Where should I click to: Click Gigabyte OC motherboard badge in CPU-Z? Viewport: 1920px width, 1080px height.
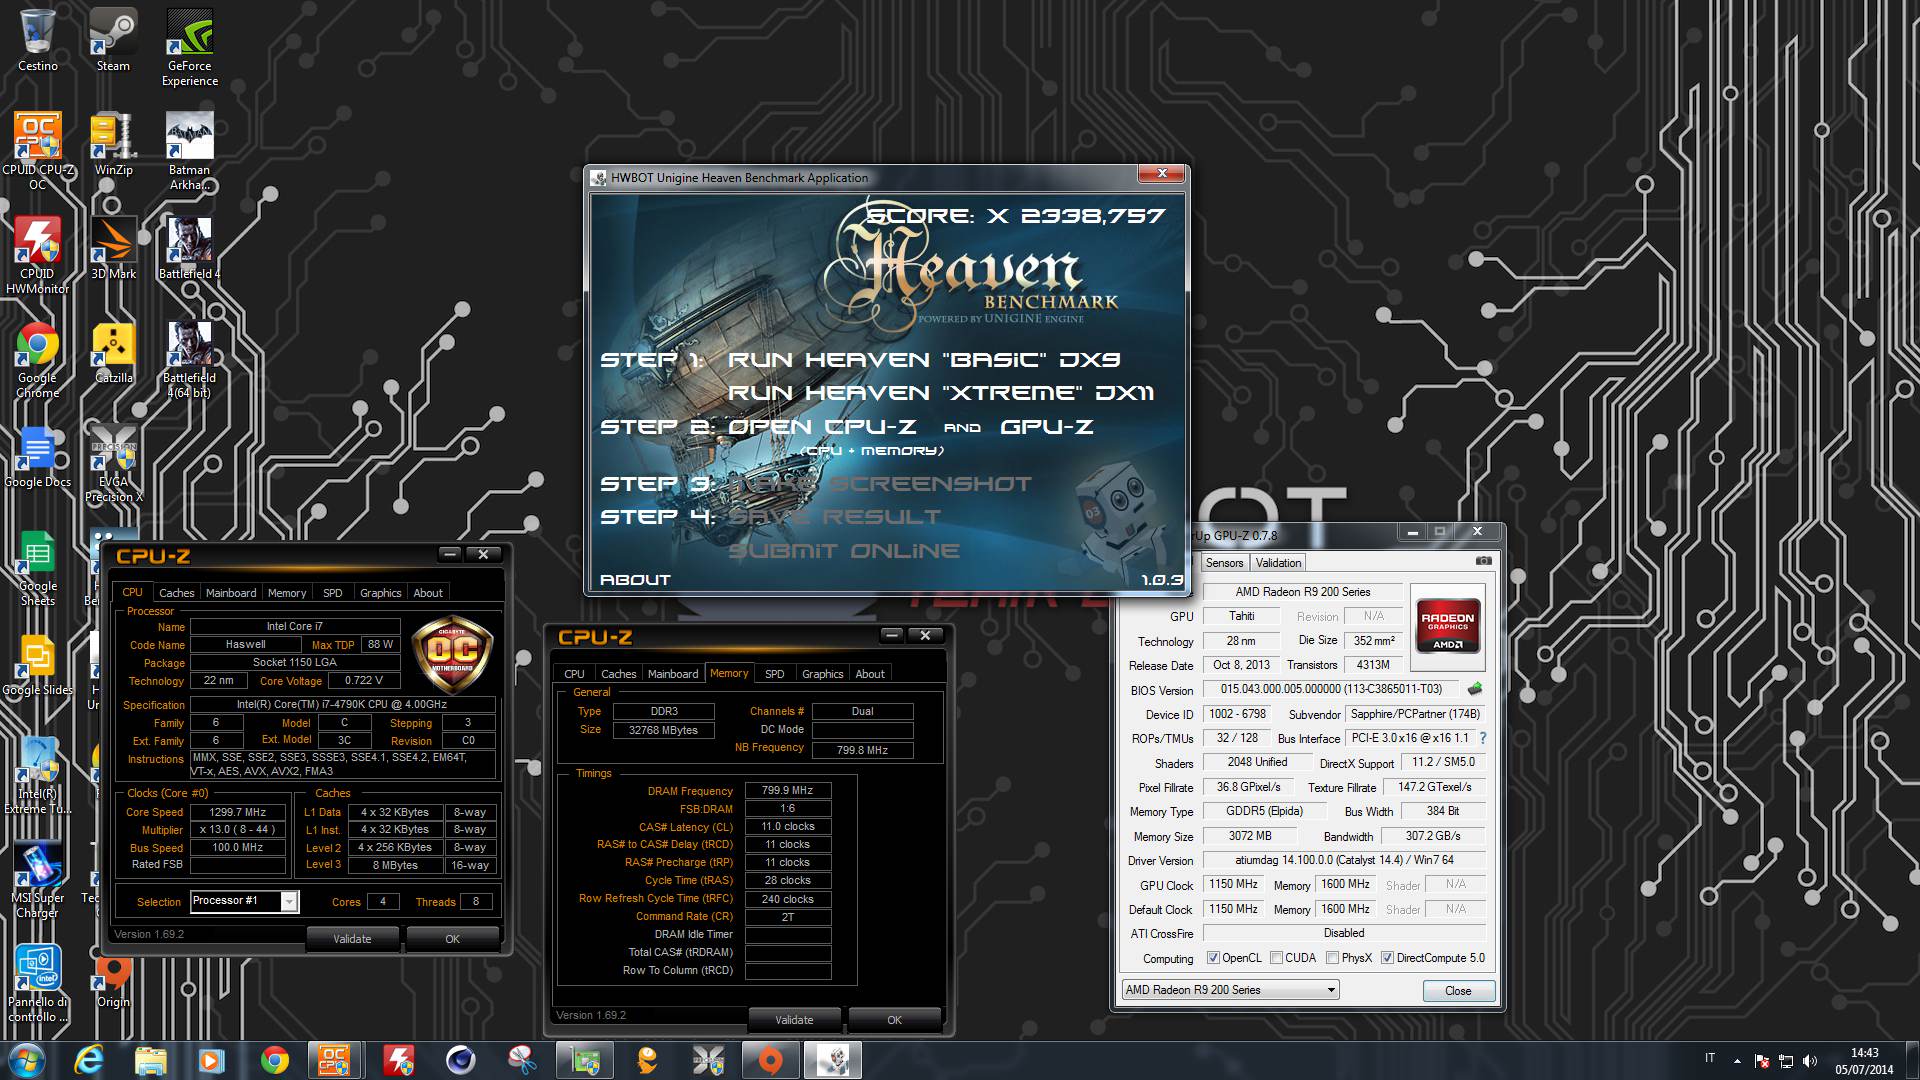pos(453,653)
